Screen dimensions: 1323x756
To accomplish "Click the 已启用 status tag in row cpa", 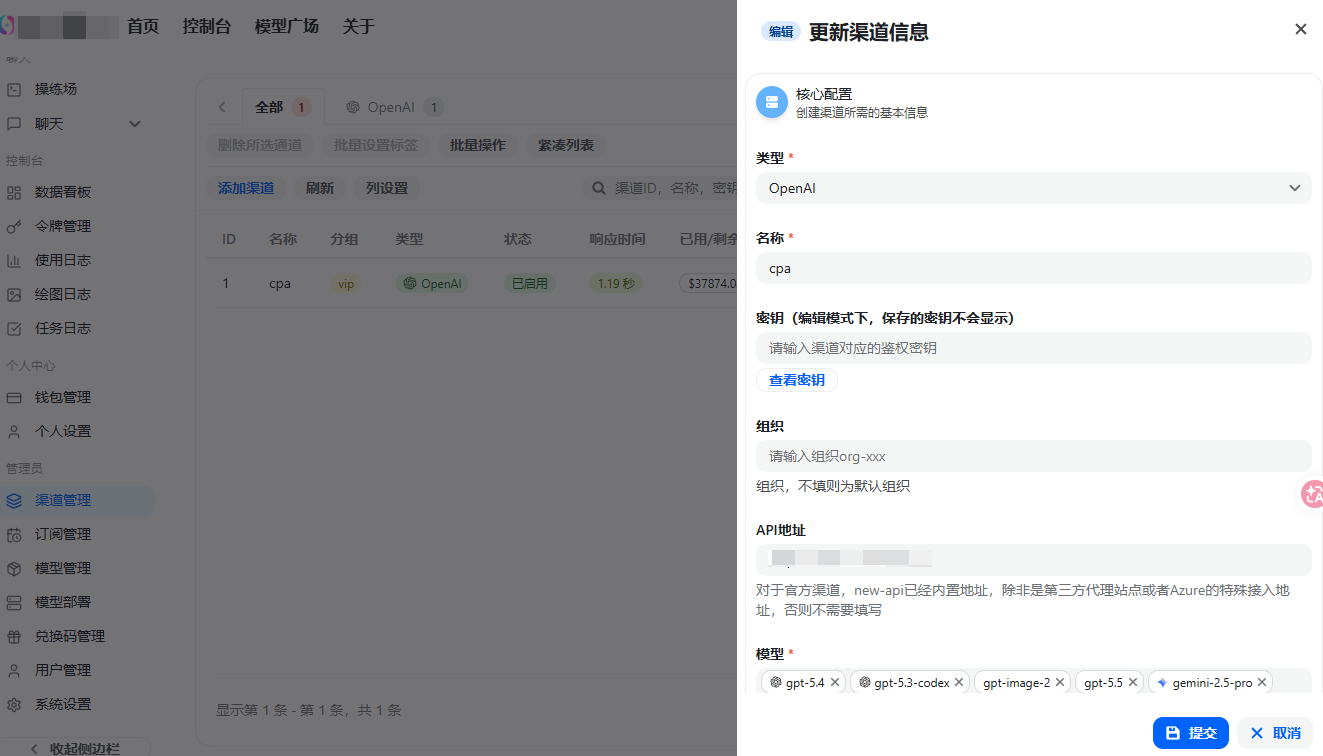I will pos(529,284).
